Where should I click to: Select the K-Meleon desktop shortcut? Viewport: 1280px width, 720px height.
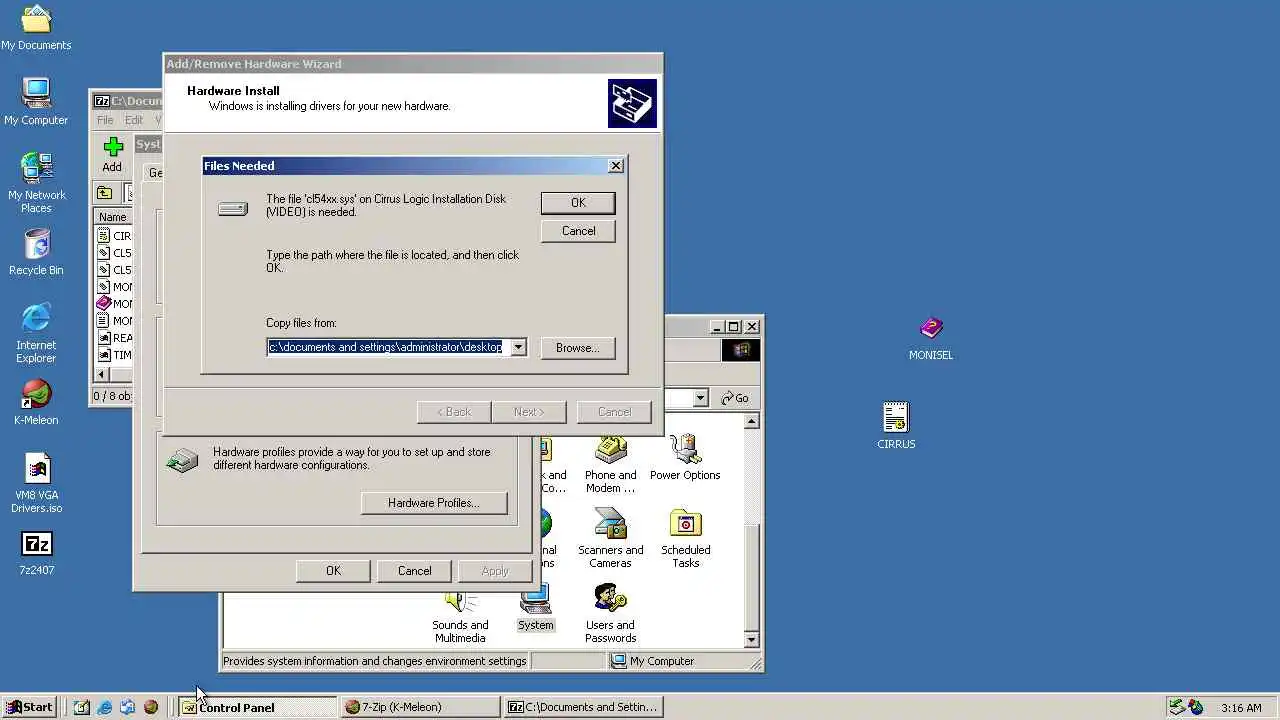(36, 402)
